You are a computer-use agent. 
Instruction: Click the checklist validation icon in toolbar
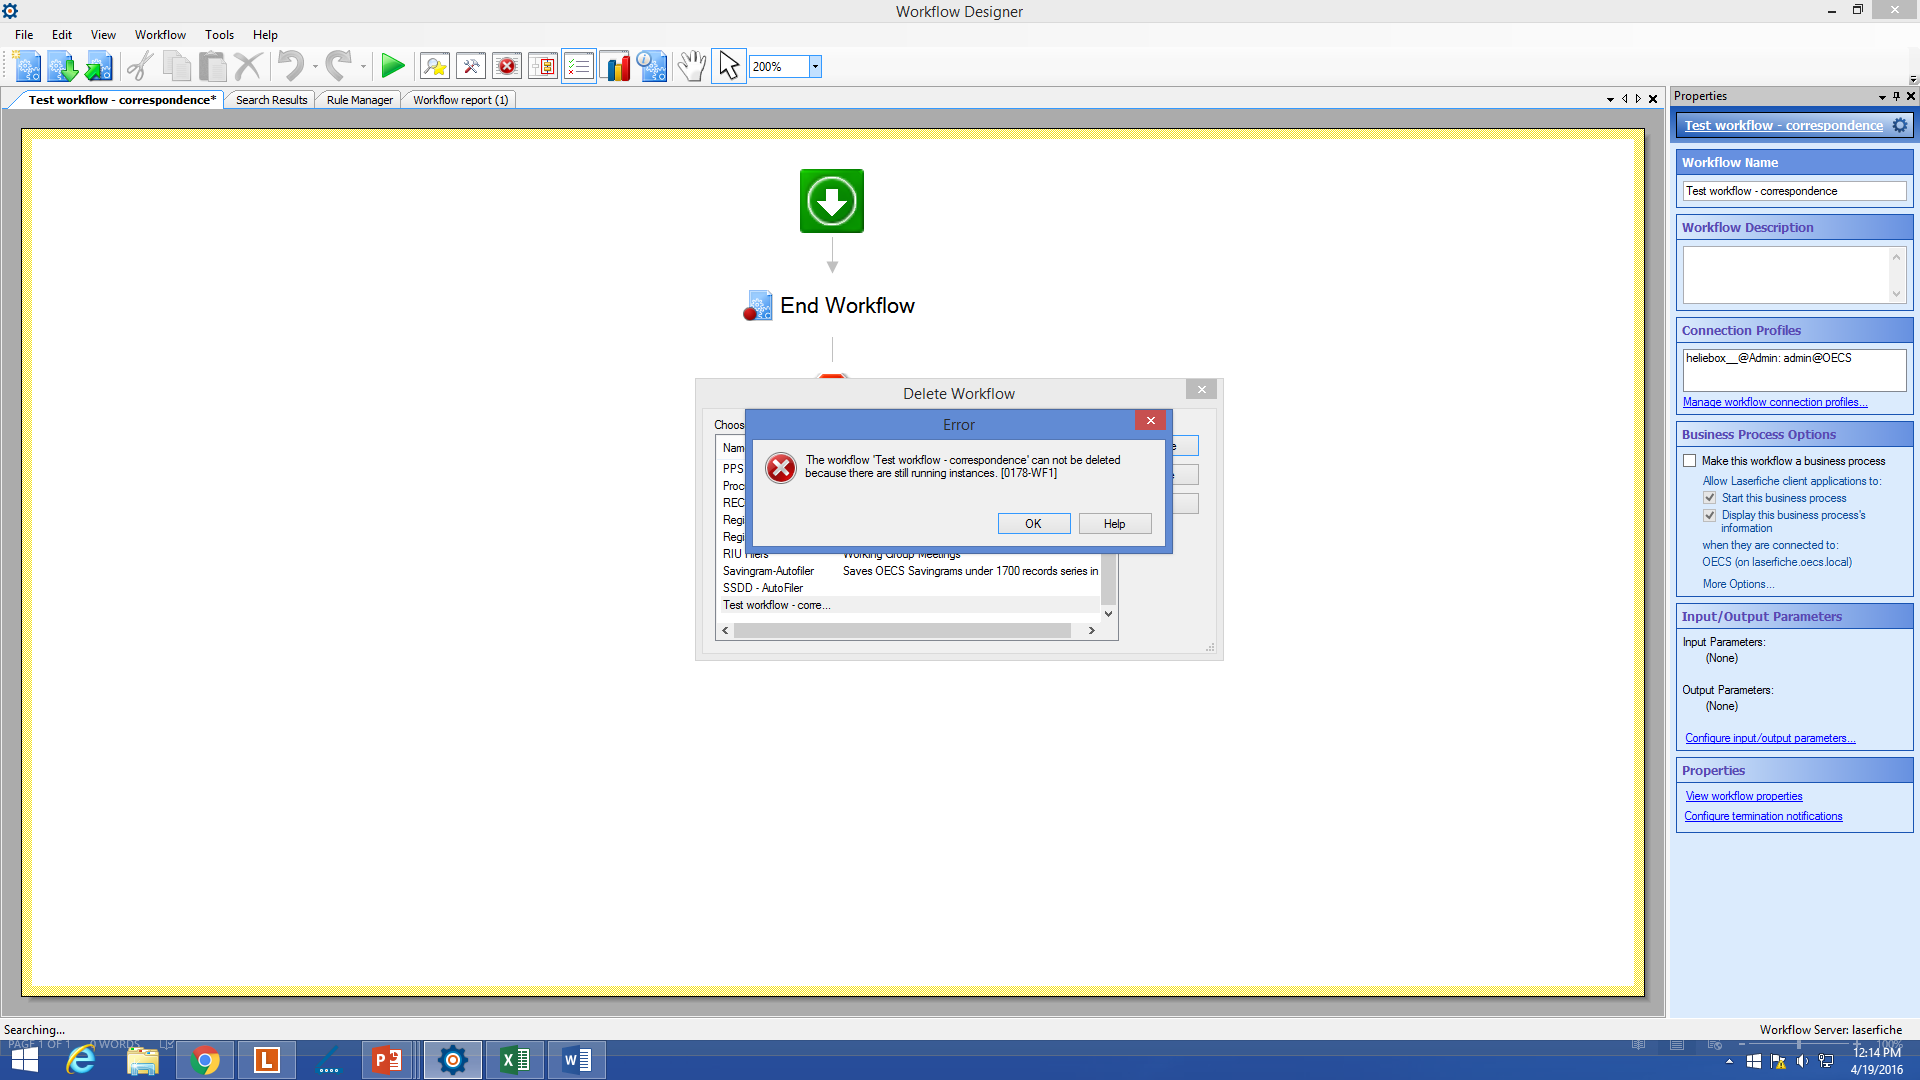(x=579, y=67)
